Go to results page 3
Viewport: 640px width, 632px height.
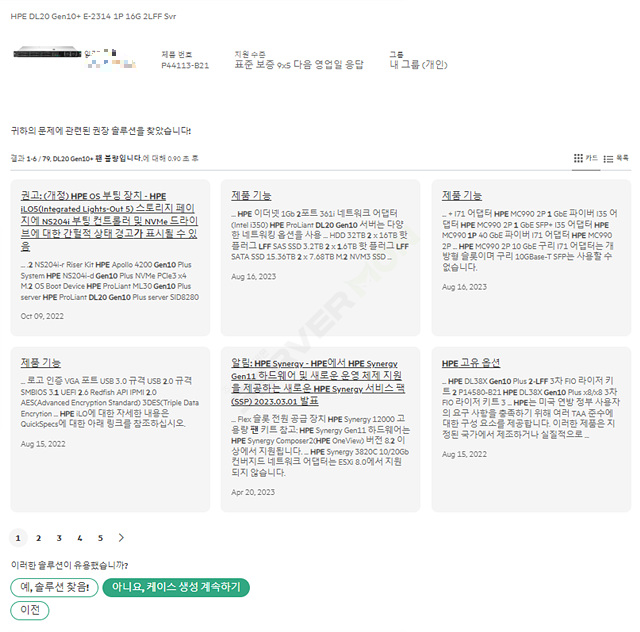point(59,538)
